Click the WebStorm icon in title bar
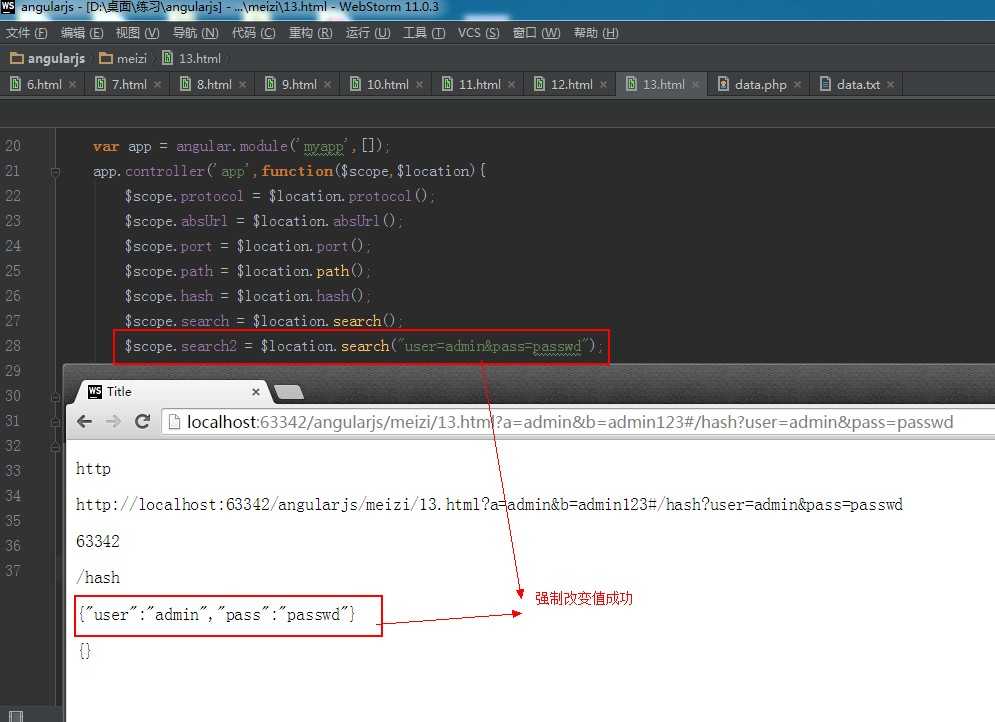The height and width of the screenshot is (722, 995). click(x=8, y=6)
